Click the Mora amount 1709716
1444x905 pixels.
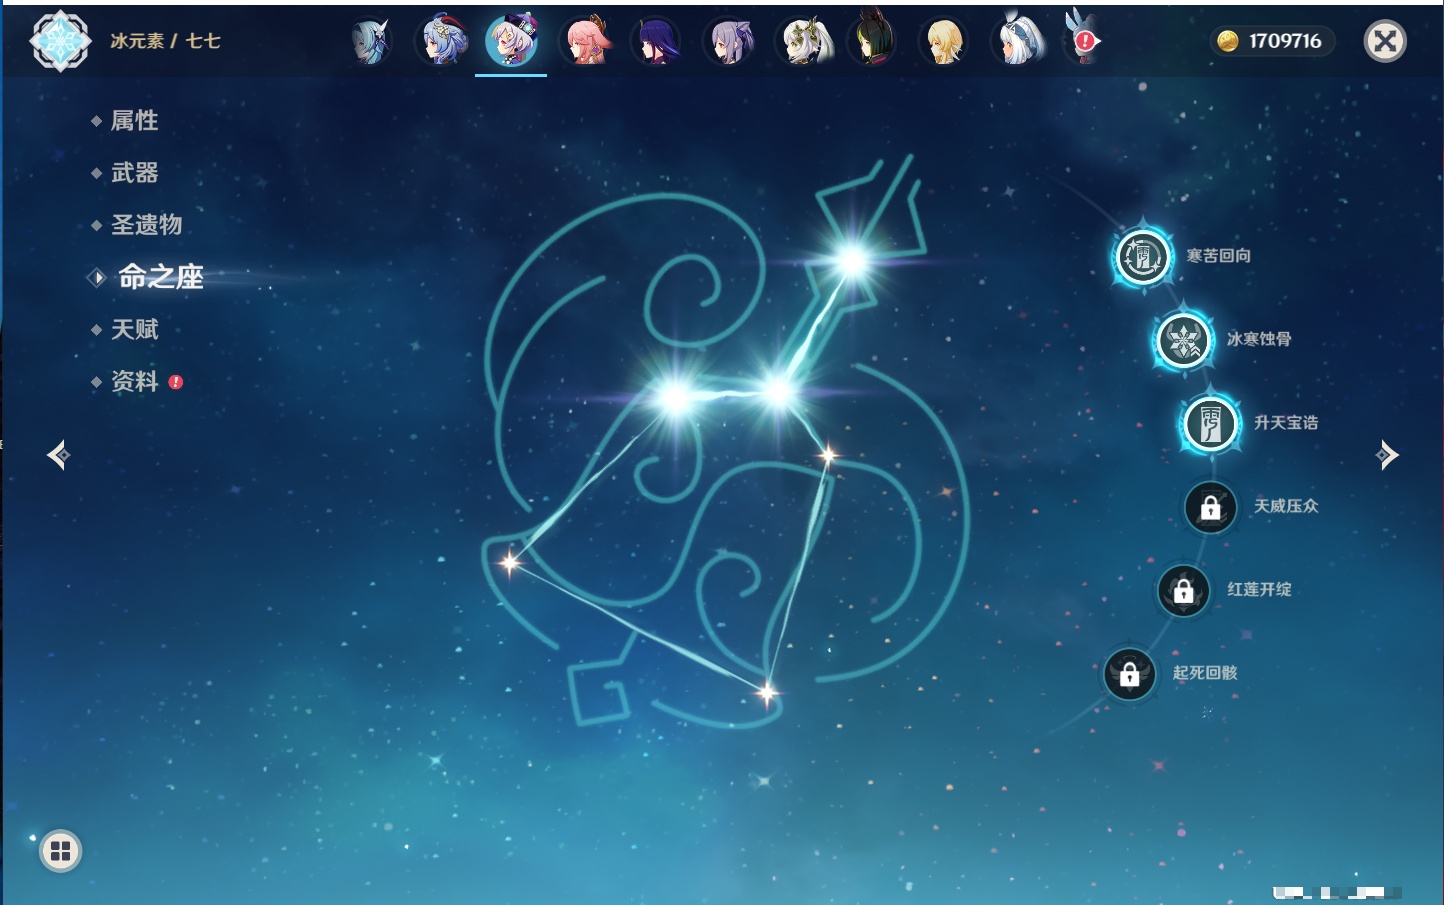coord(1285,41)
